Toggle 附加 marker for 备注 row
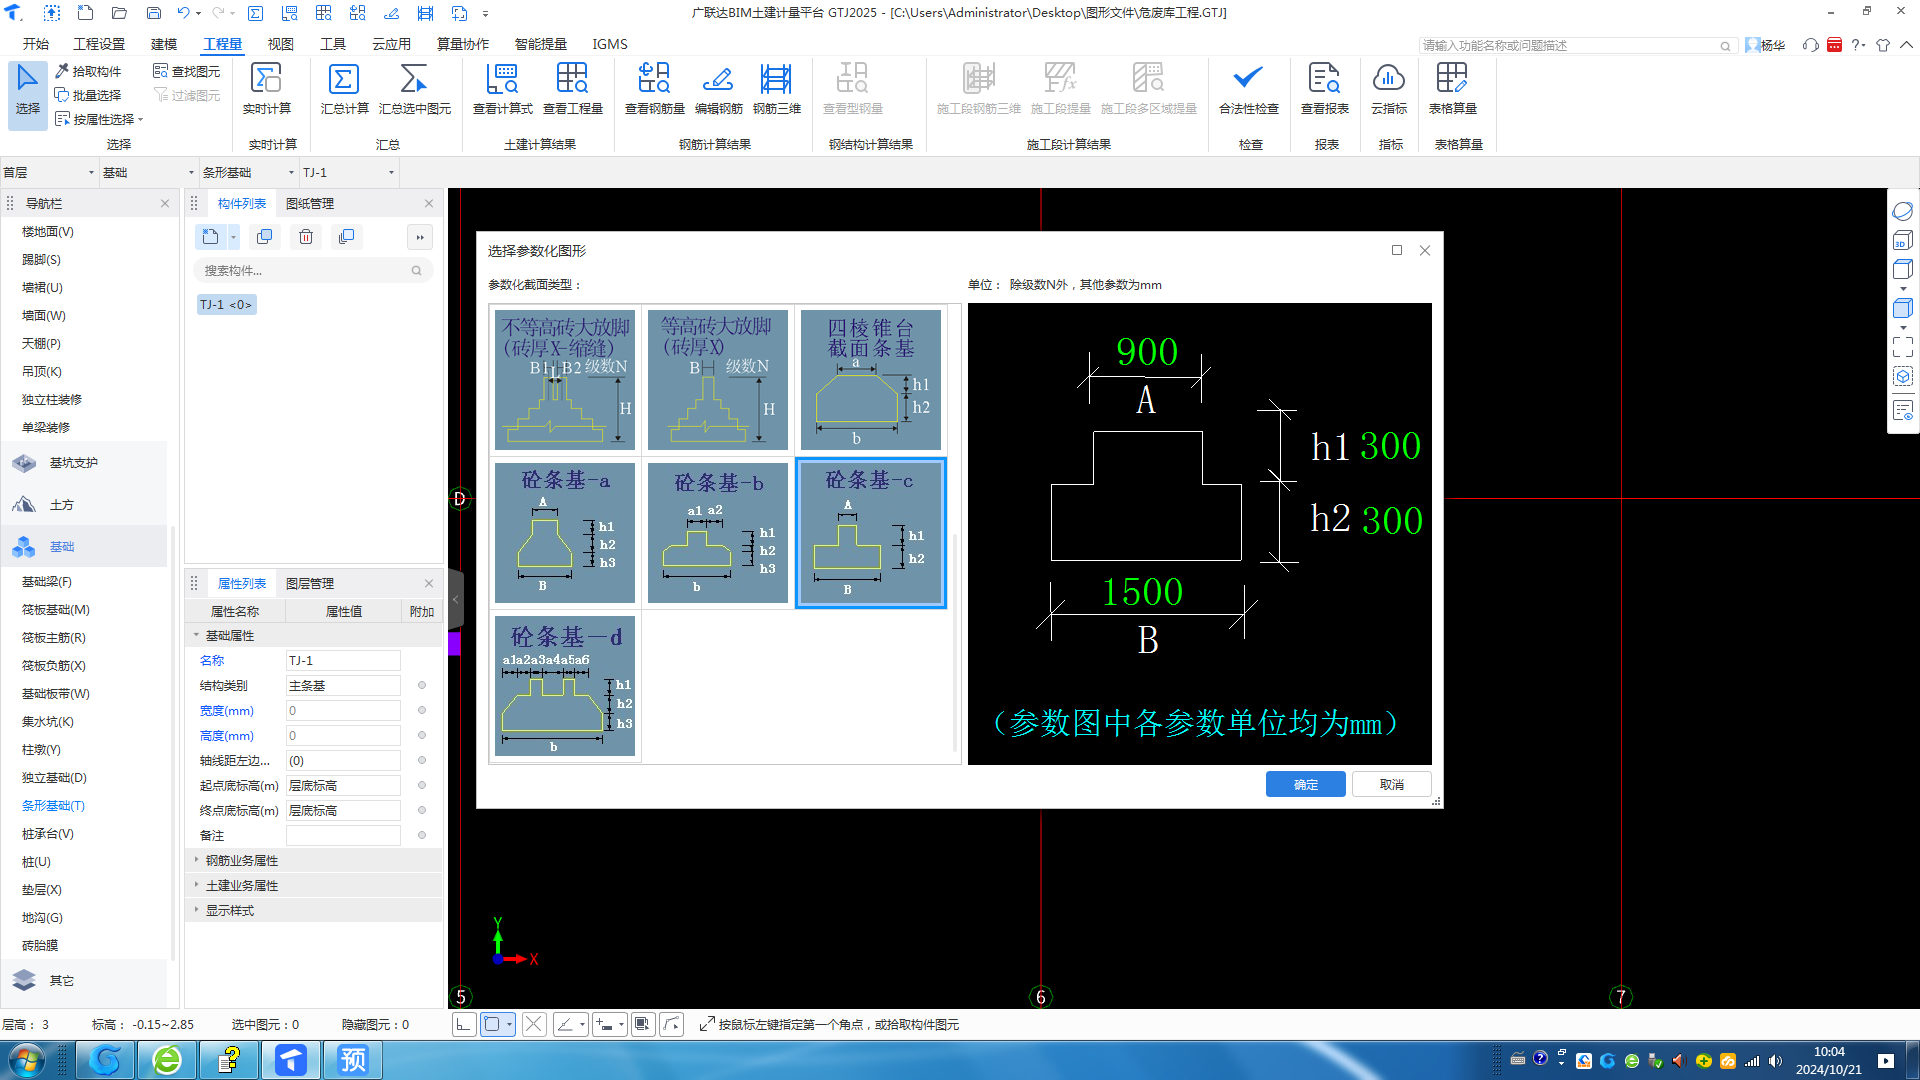1920x1080 pixels. 422,836
